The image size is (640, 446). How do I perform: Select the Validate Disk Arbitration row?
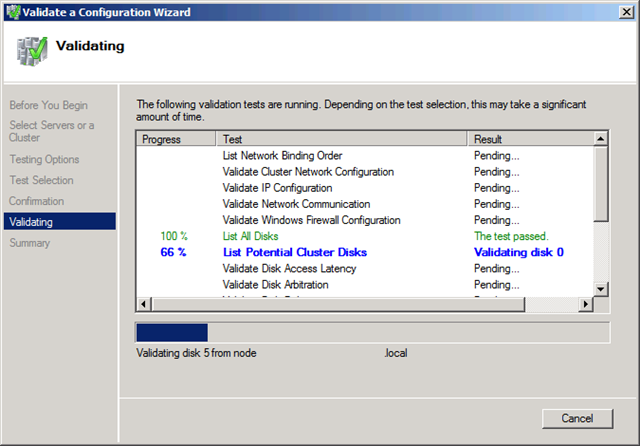coord(365,284)
